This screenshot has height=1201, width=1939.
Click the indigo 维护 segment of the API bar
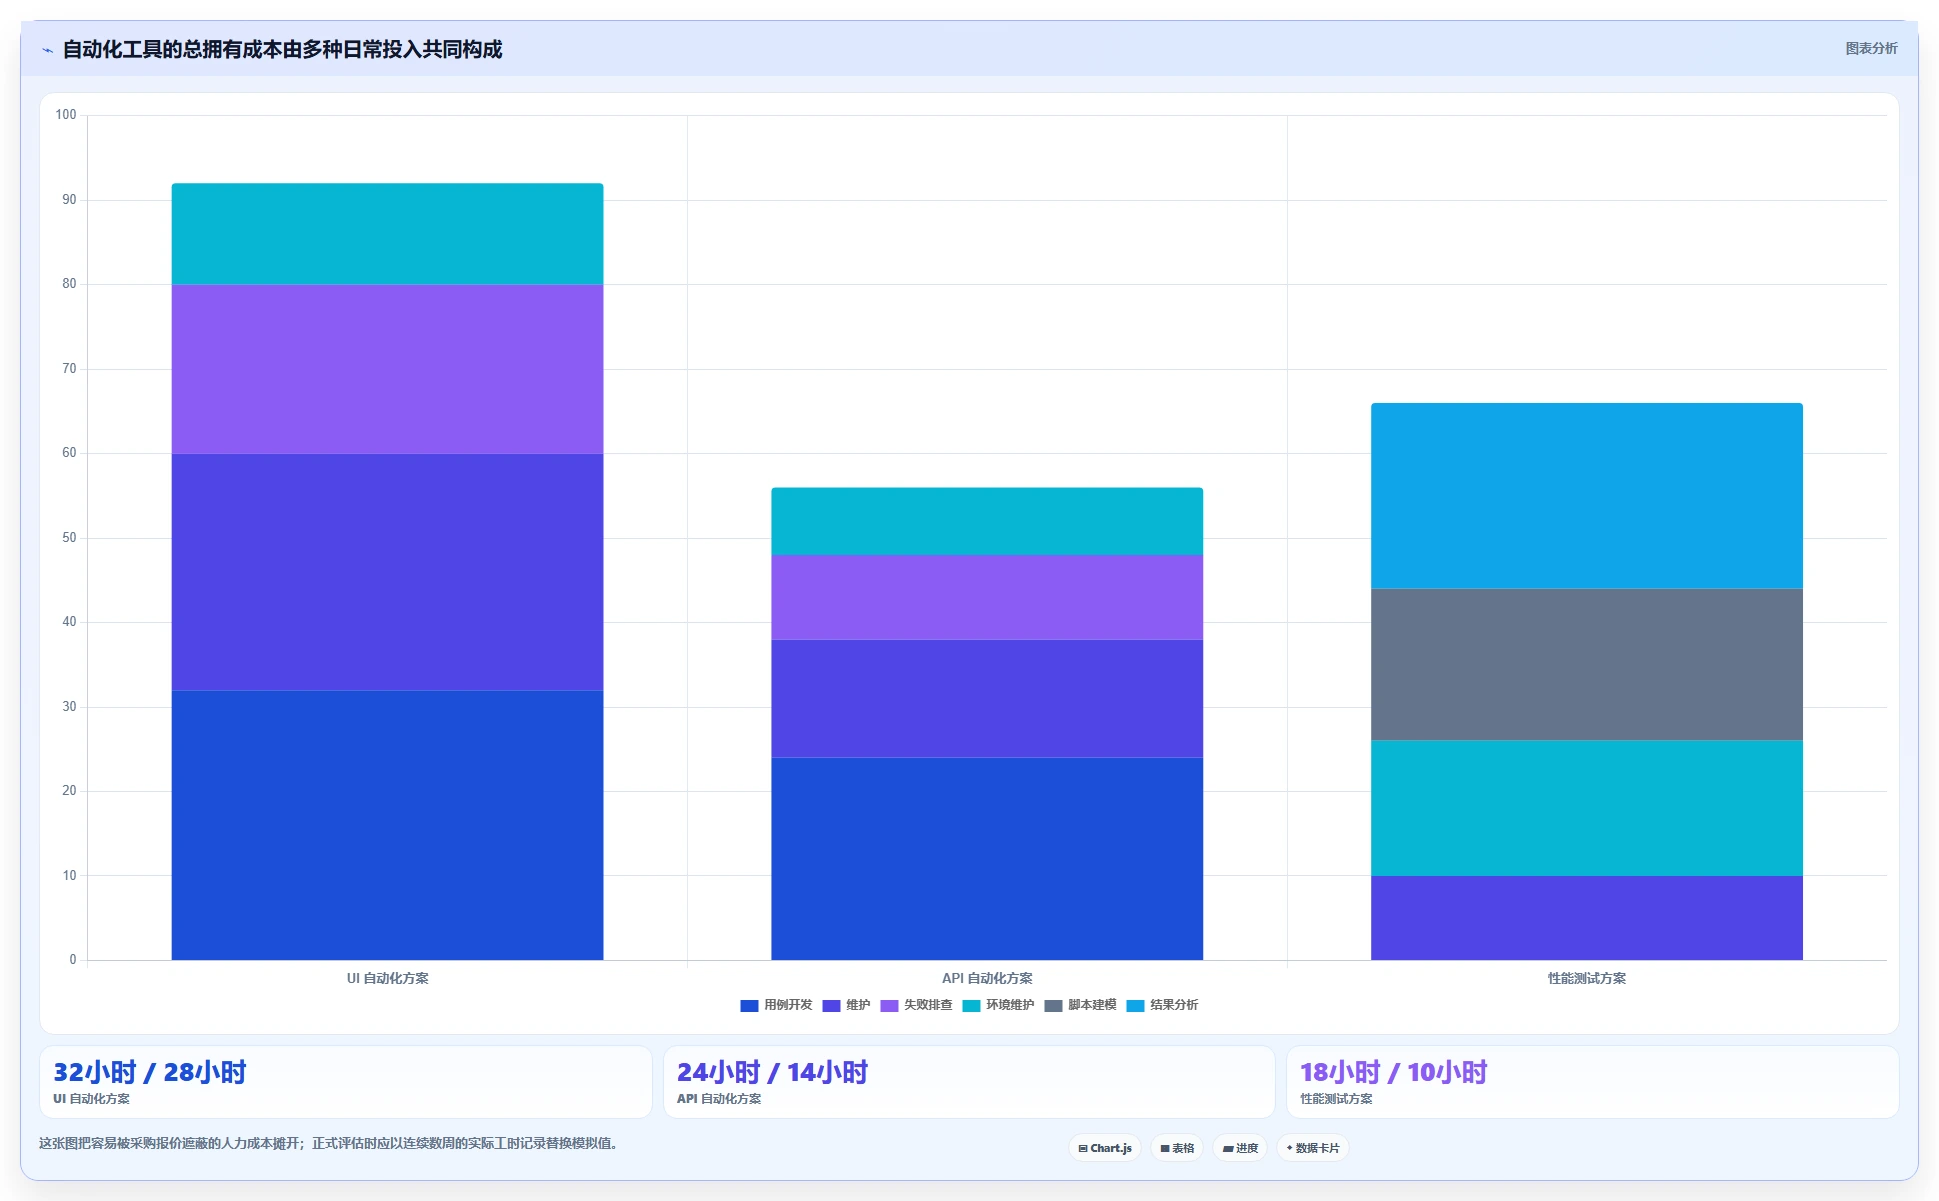987,698
